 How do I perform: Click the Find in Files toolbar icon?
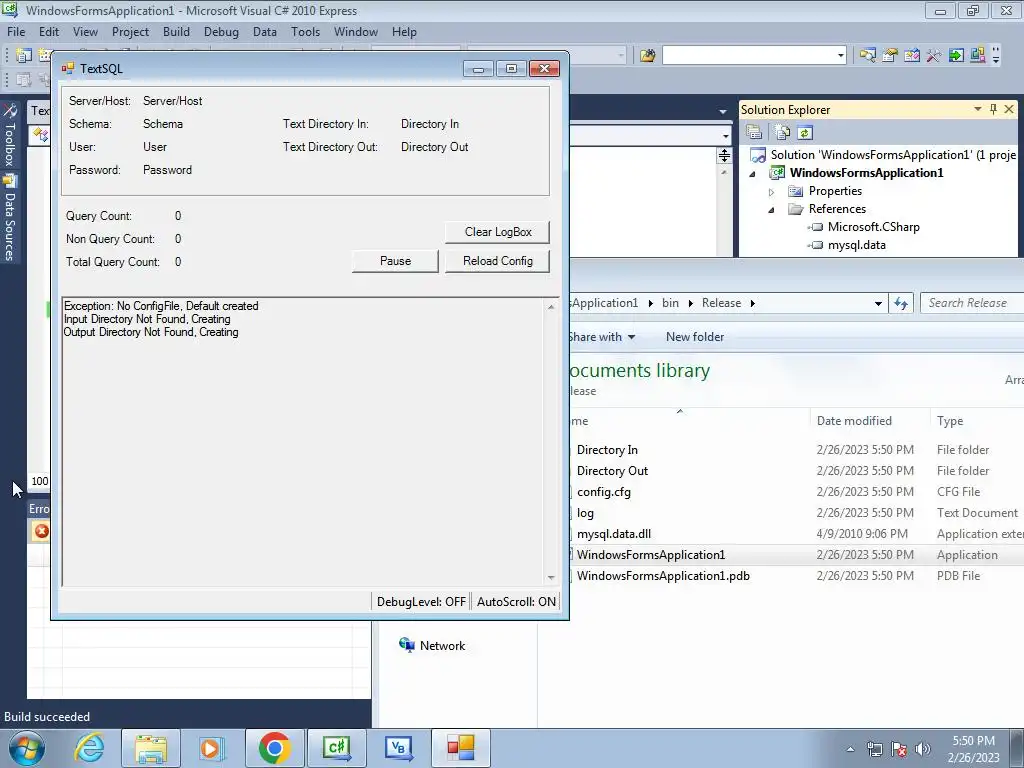647,56
